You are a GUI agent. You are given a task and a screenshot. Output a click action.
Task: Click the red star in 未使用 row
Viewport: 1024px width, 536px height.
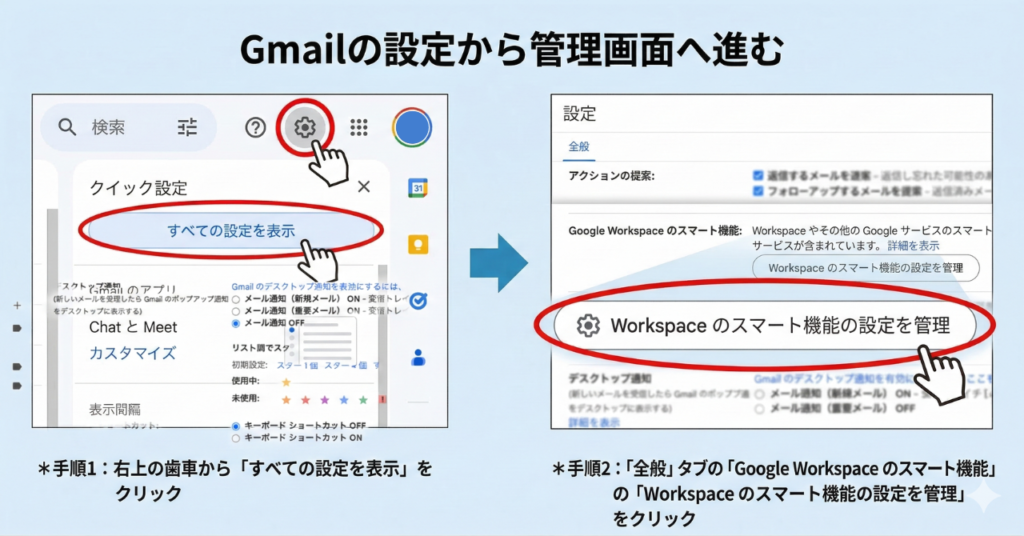pyautogui.click(x=305, y=400)
